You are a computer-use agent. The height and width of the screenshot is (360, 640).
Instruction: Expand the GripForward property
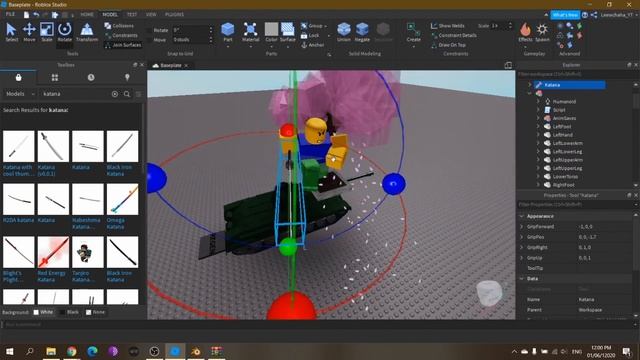tap(522, 227)
